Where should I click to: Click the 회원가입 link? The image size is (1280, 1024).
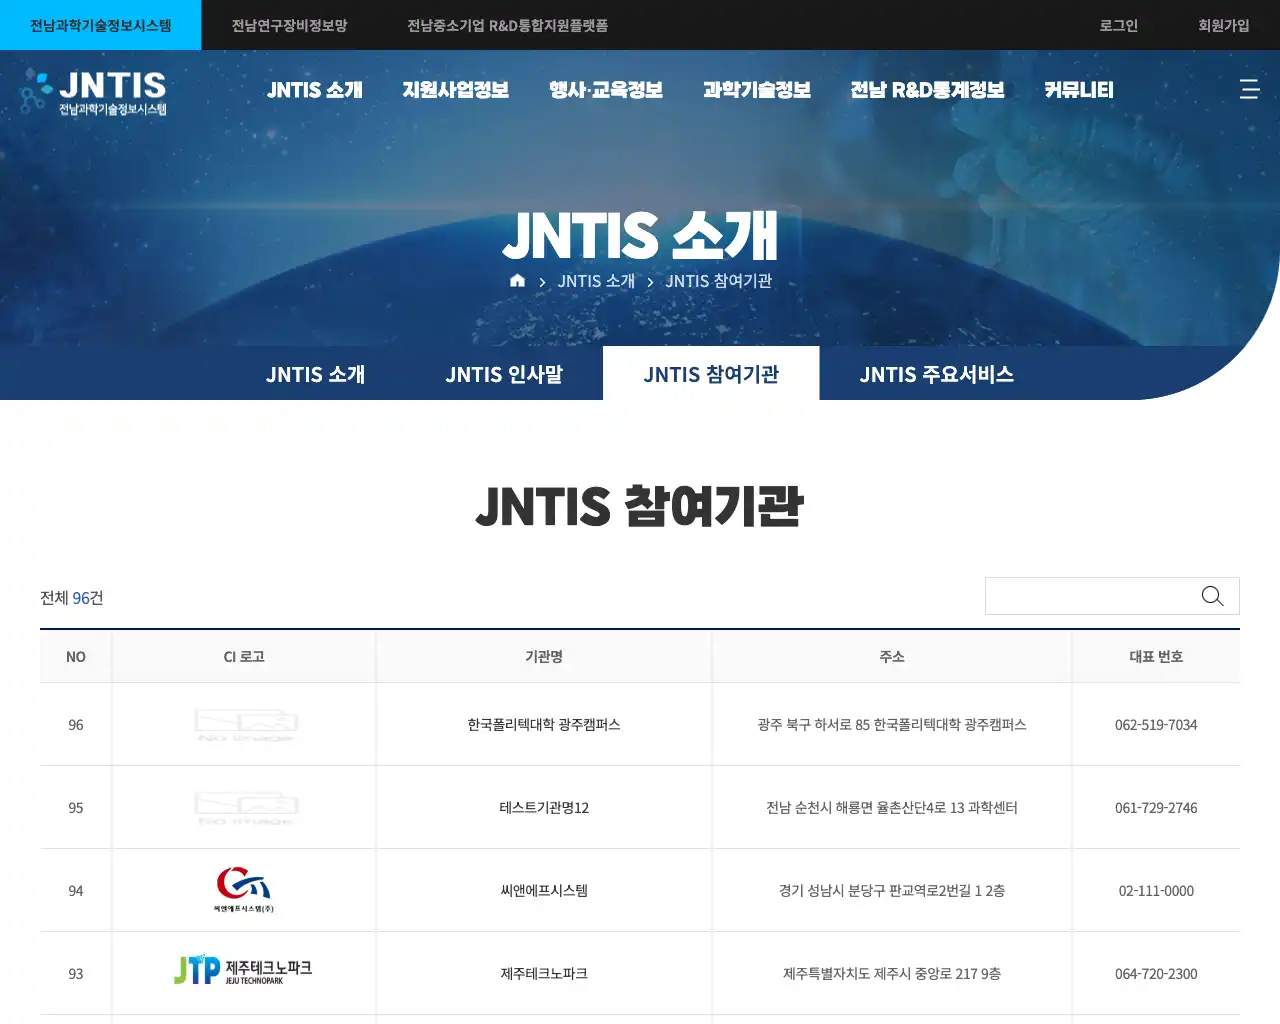point(1225,25)
